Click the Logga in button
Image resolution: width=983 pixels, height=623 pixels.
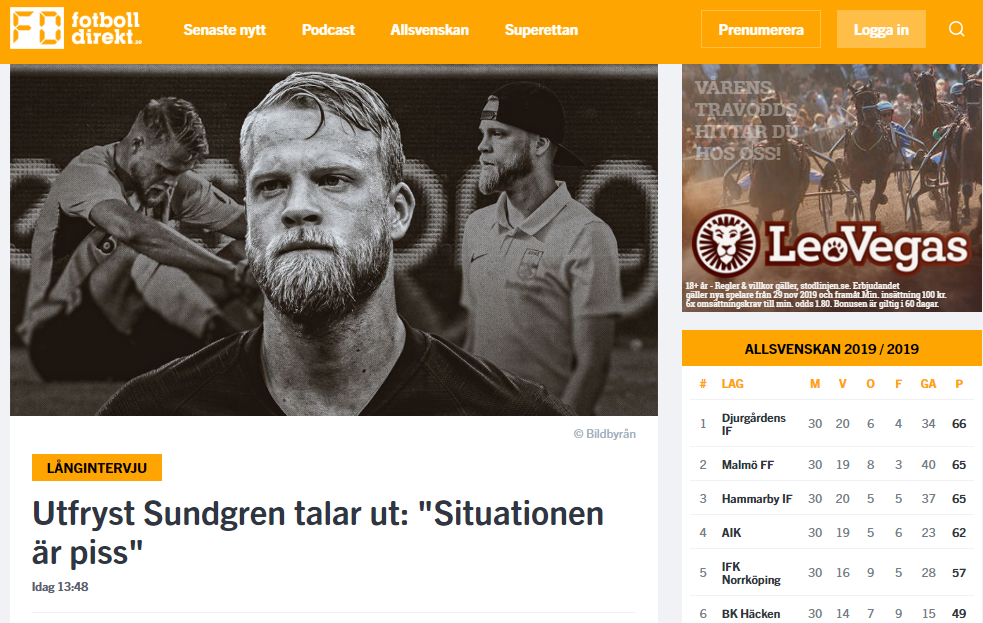point(881,29)
